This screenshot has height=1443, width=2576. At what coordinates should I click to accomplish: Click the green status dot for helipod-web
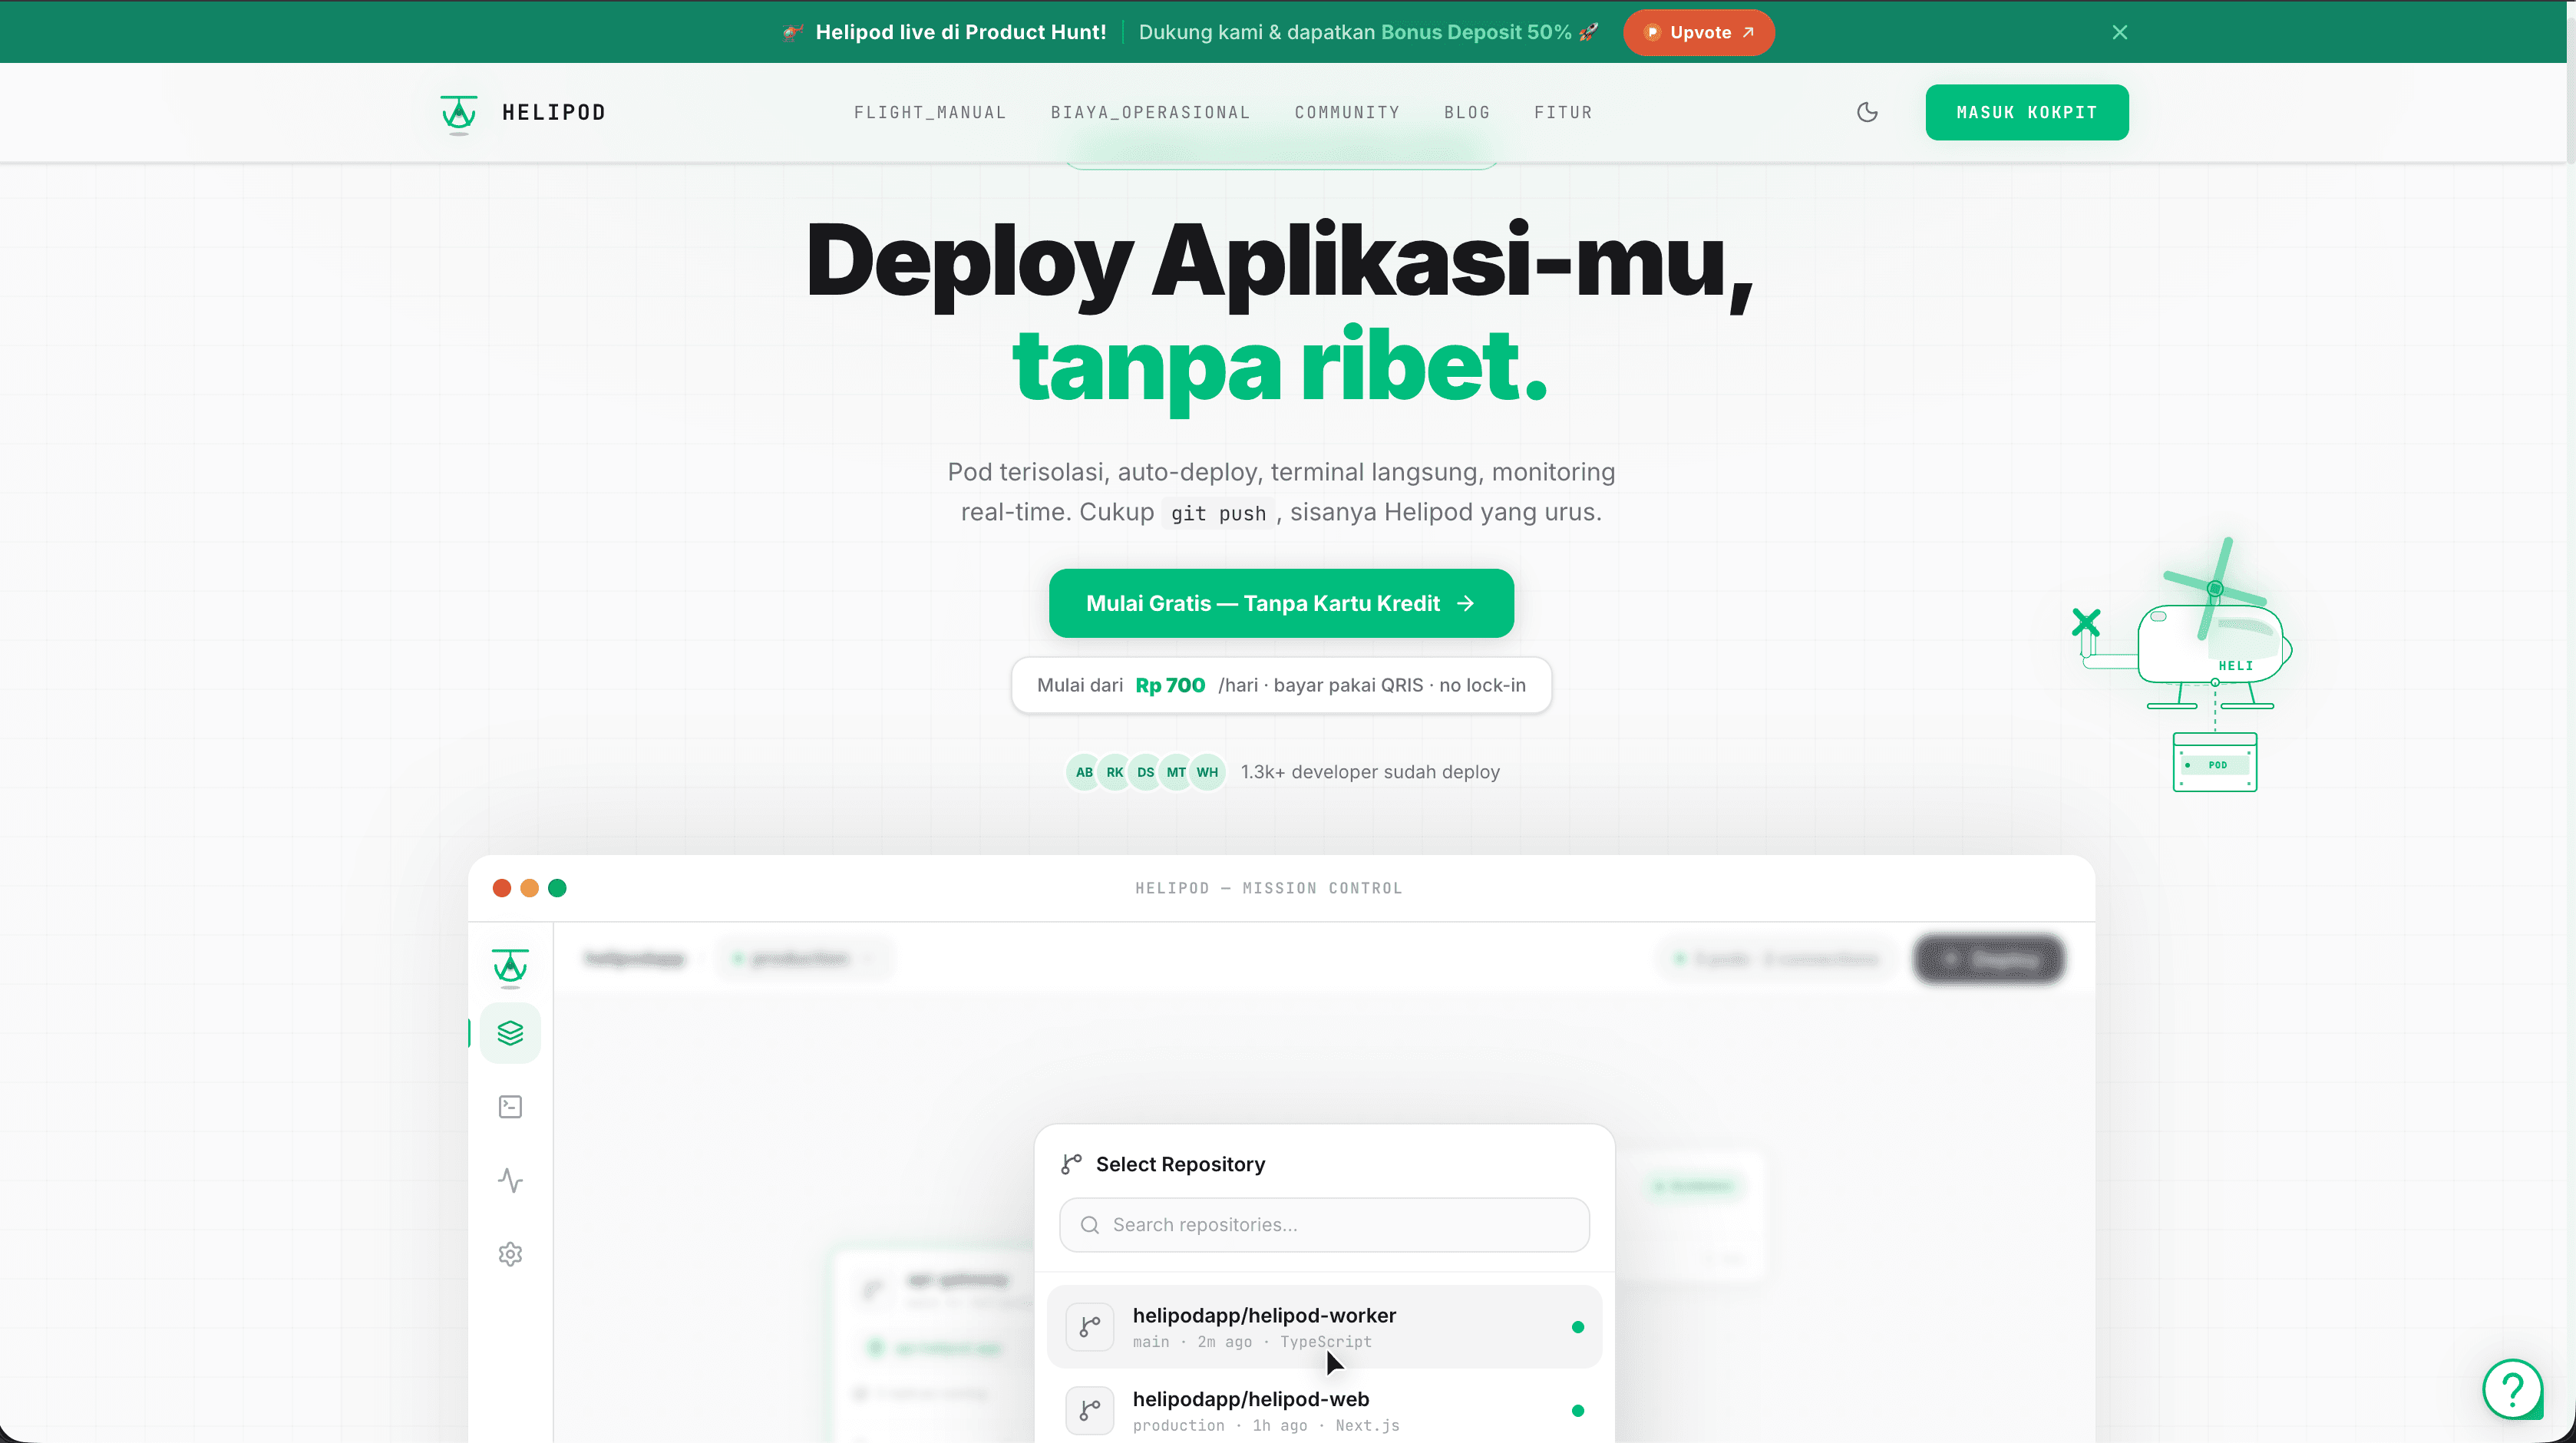pyautogui.click(x=1577, y=1411)
